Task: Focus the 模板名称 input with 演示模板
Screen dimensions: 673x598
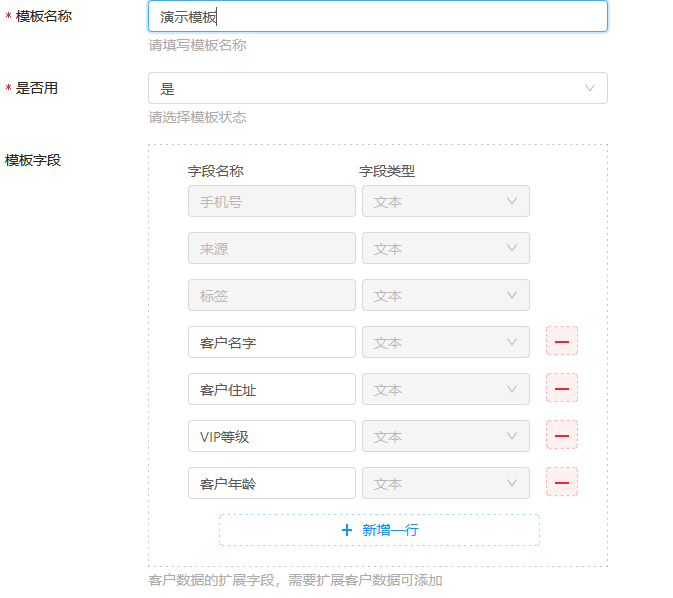Action: (378, 16)
